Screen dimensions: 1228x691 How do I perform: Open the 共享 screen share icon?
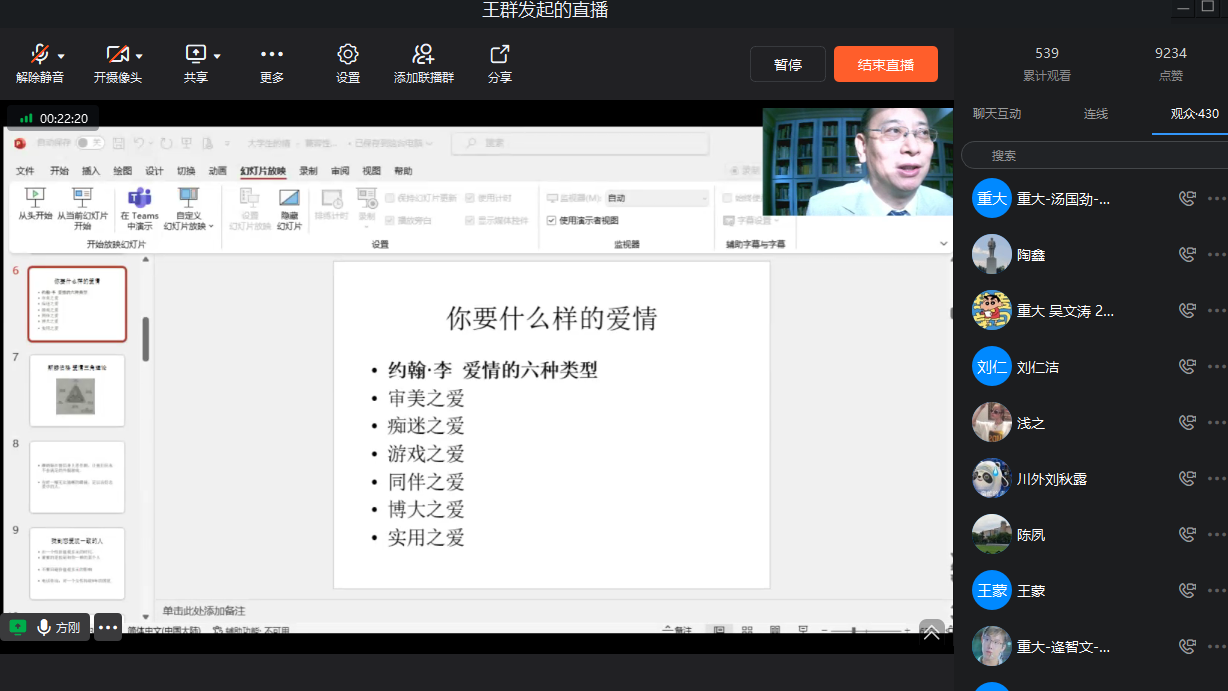click(195, 54)
